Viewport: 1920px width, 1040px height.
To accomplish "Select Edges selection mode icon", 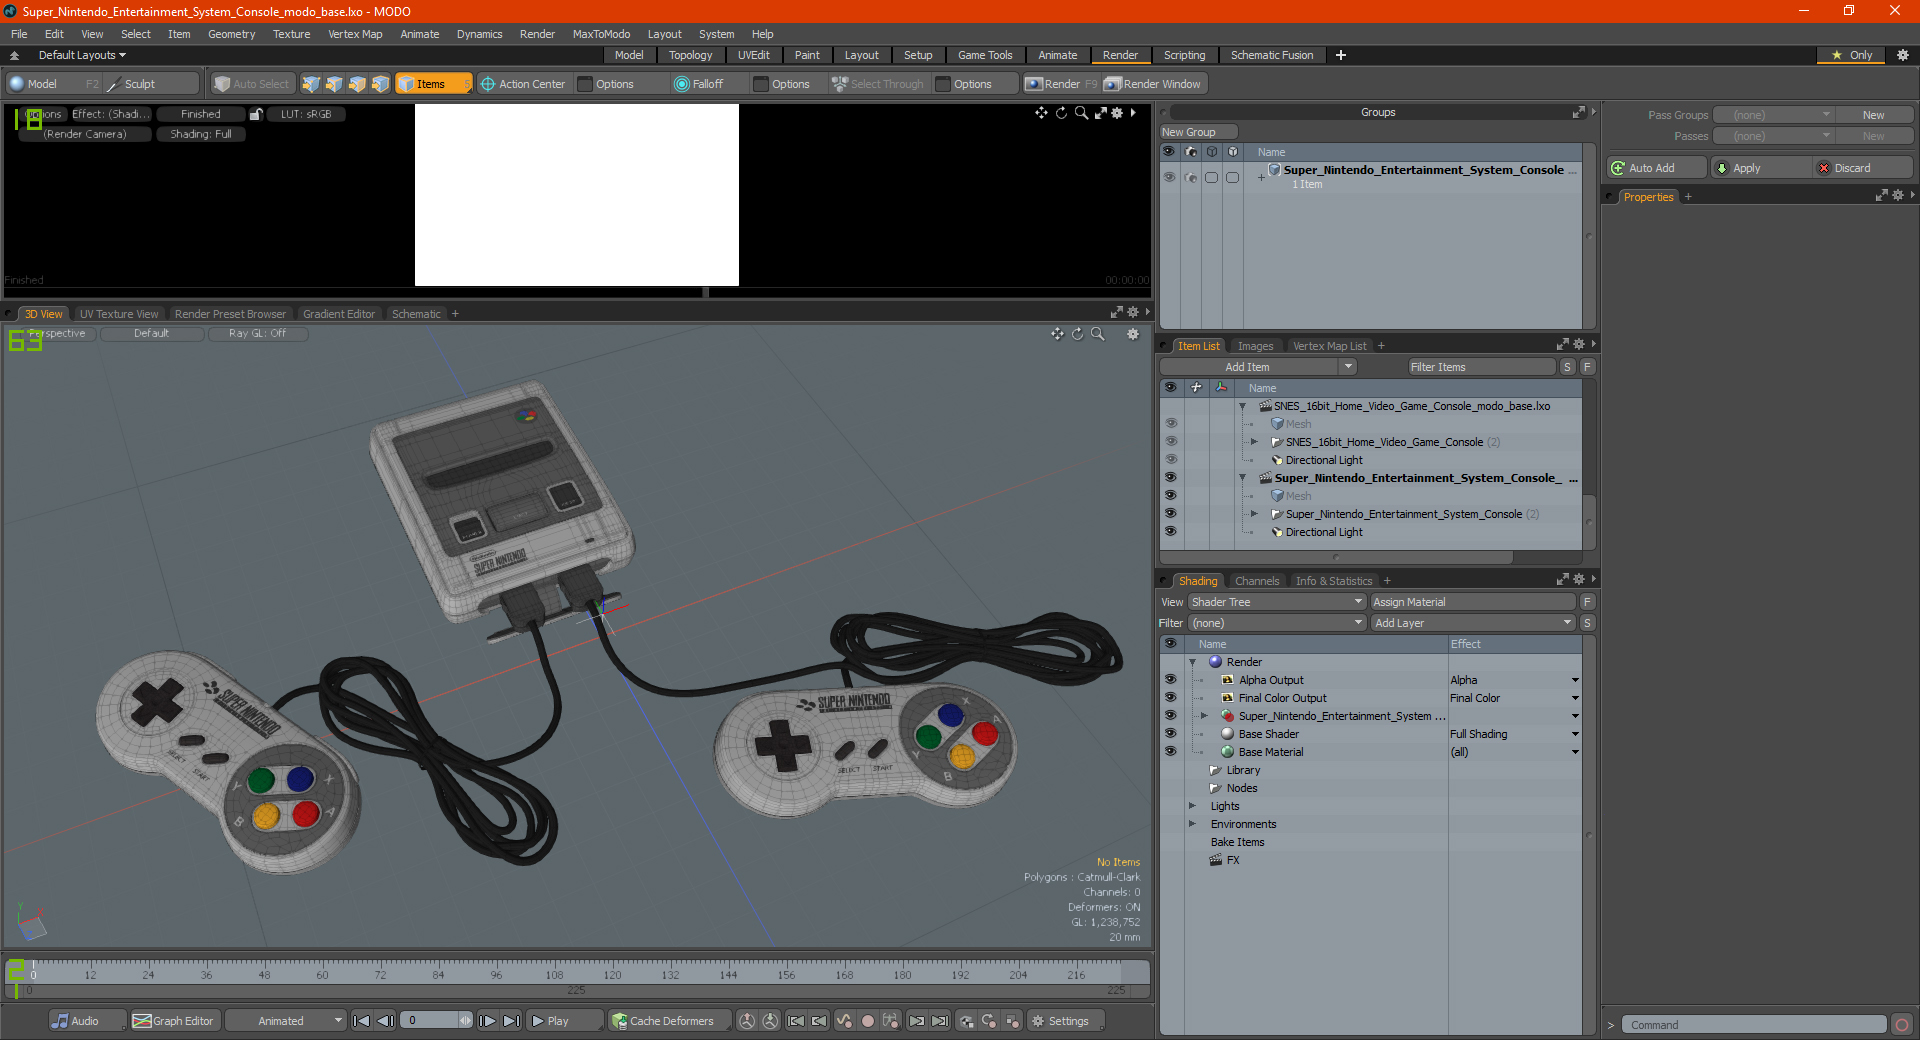I will coord(334,84).
